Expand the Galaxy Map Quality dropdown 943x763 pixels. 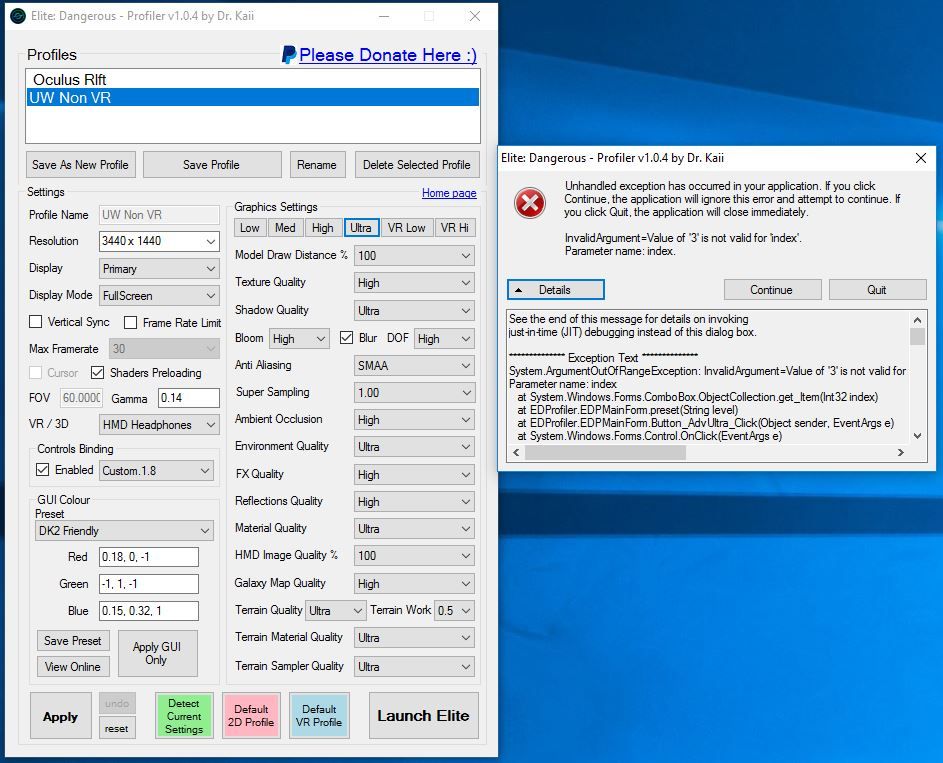pos(414,584)
